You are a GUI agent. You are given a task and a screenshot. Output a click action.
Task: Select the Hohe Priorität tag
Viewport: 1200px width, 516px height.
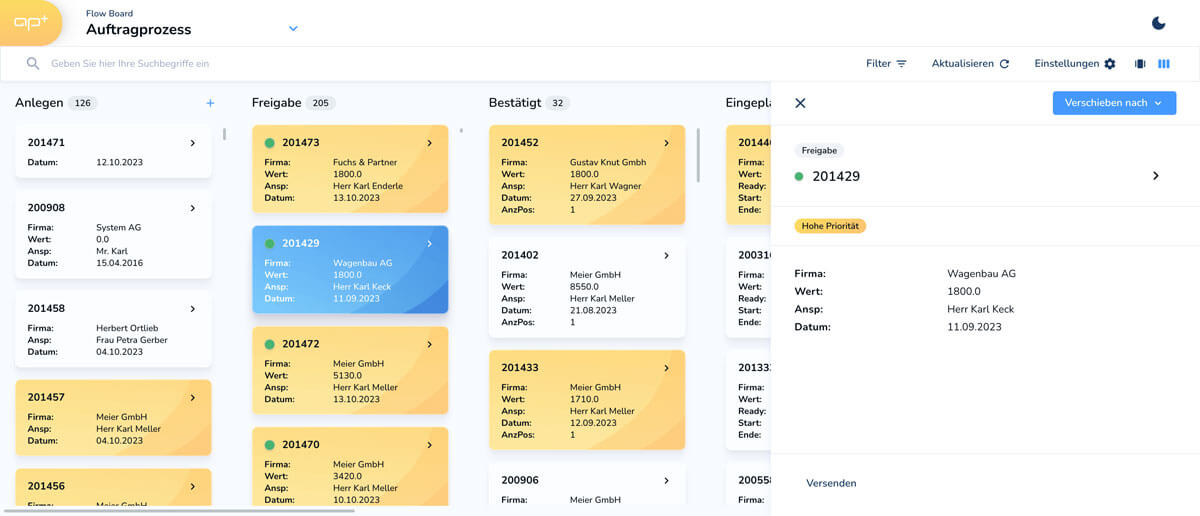(x=830, y=226)
